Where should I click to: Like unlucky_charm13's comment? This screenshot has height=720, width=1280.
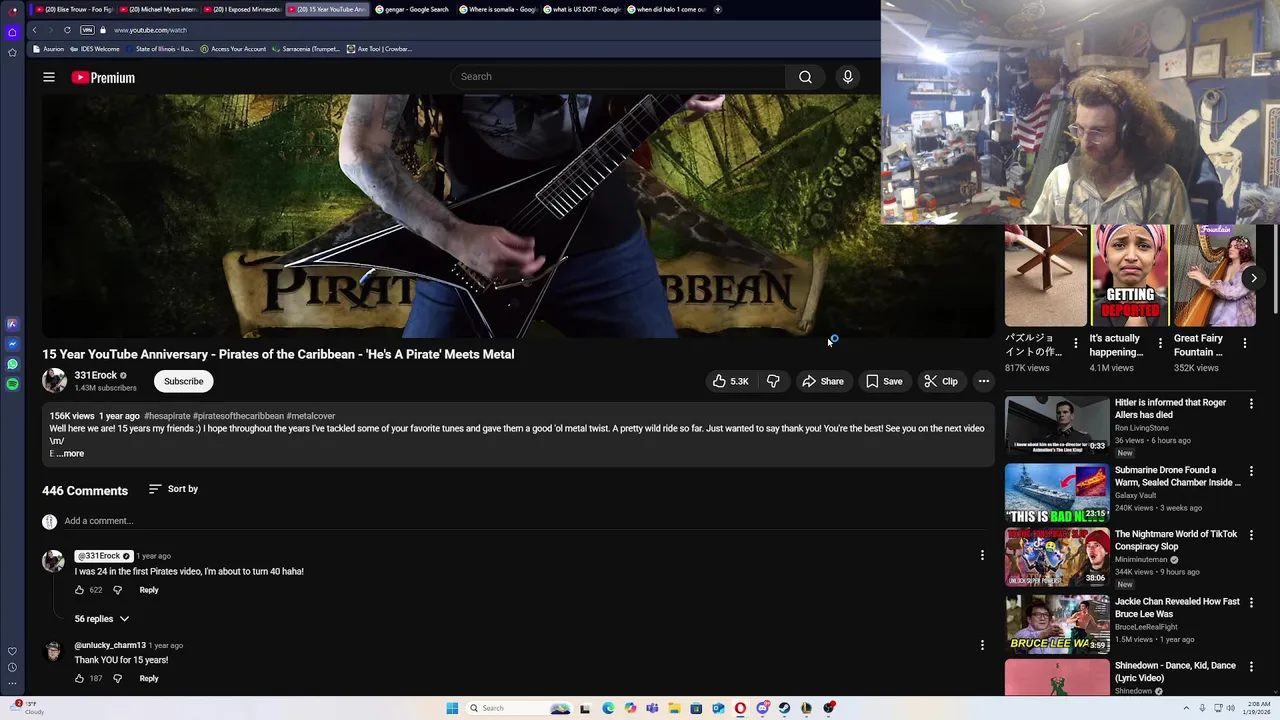click(x=80, y=678)
